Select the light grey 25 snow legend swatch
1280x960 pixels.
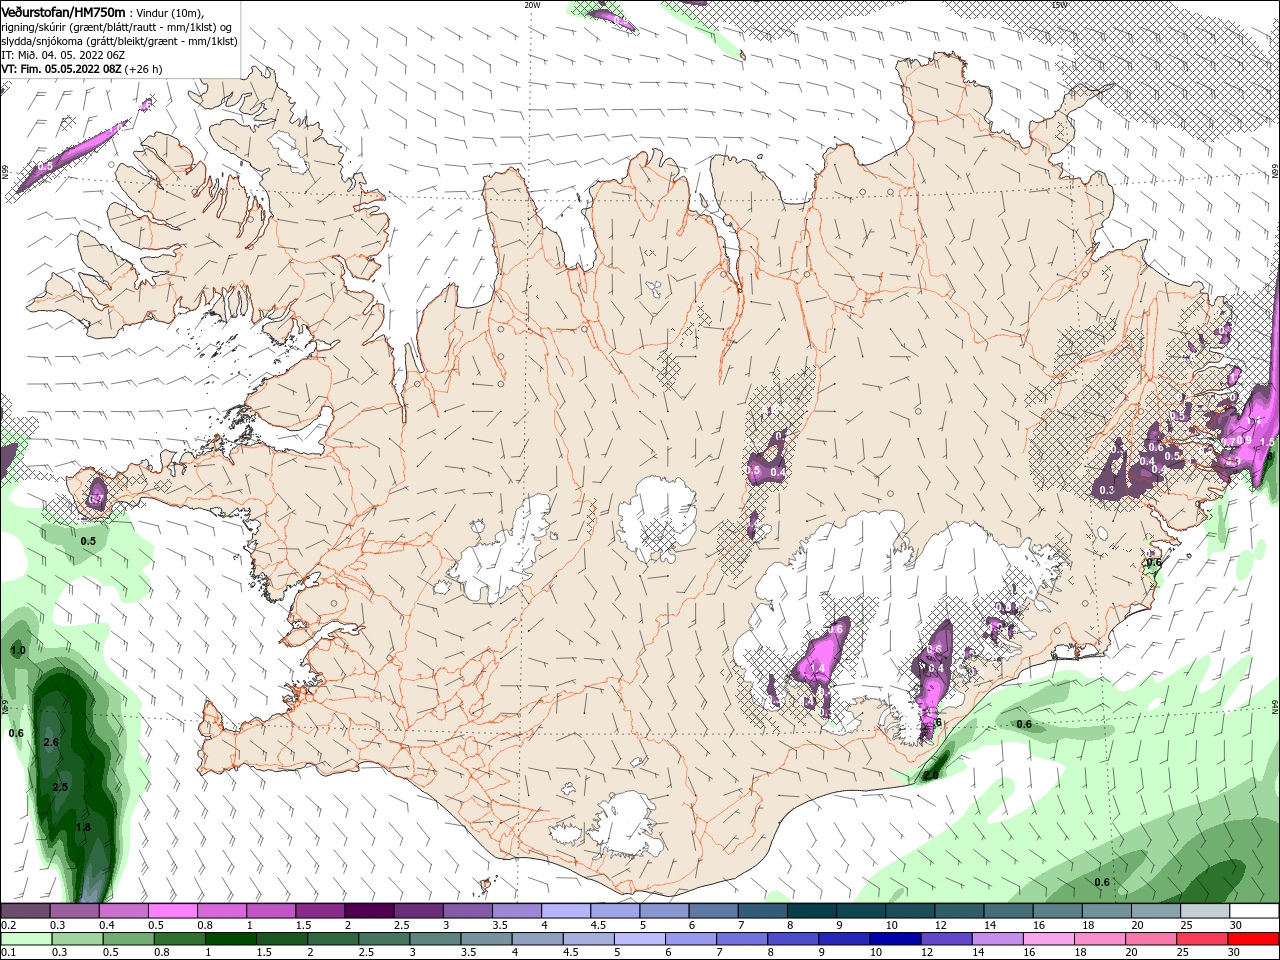tap(1205, 911)
